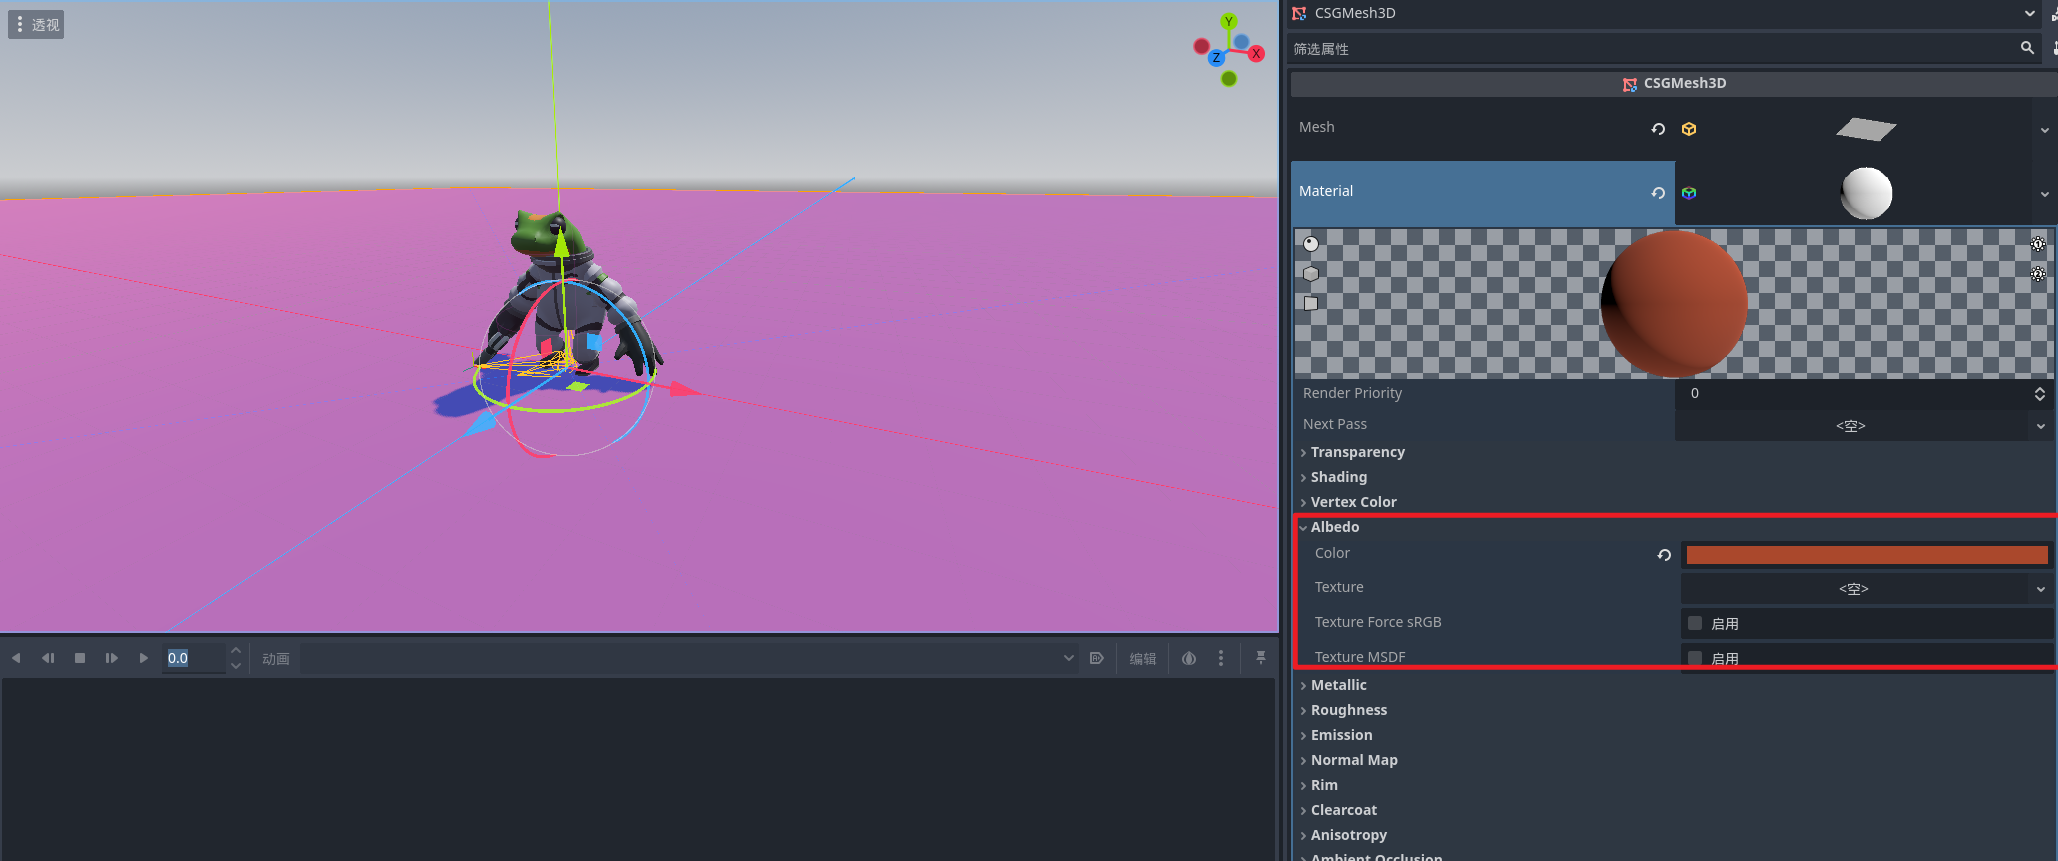Screen dimensions: 2058x861
Task: Open the Albedo Color swatch picker
Action: click(1867, 555)
